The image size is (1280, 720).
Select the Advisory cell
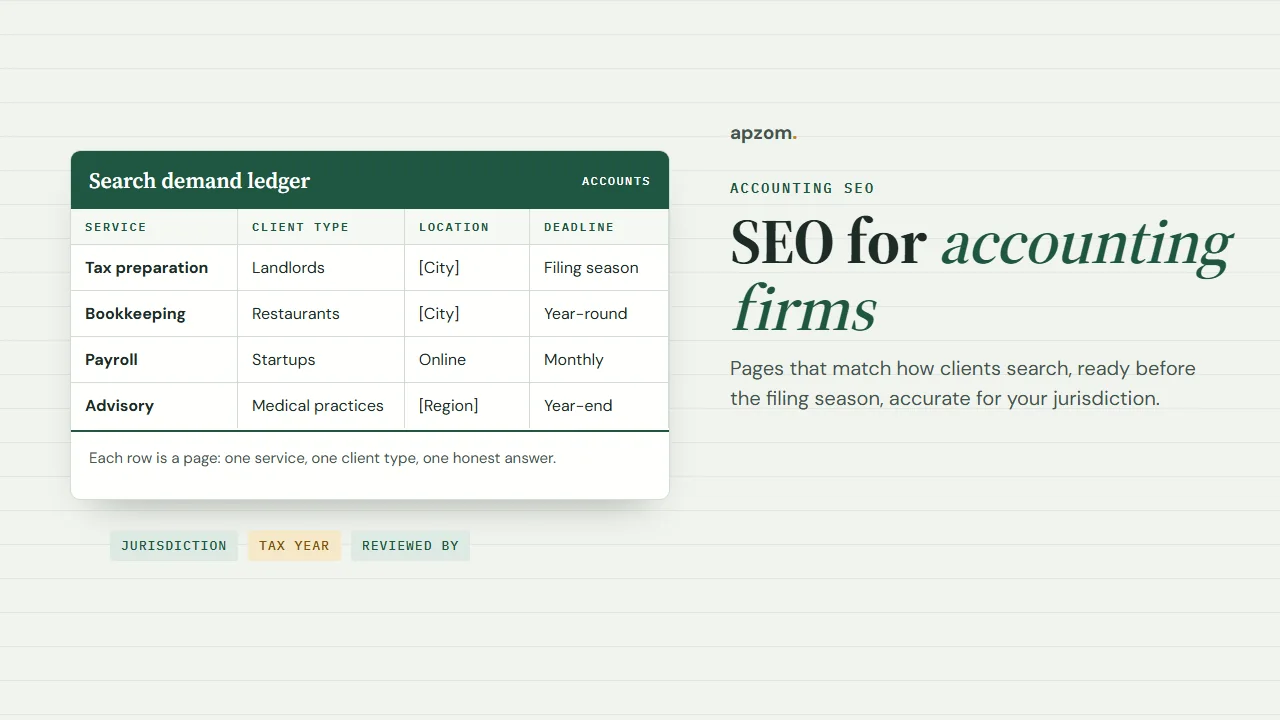coord(154,406)
